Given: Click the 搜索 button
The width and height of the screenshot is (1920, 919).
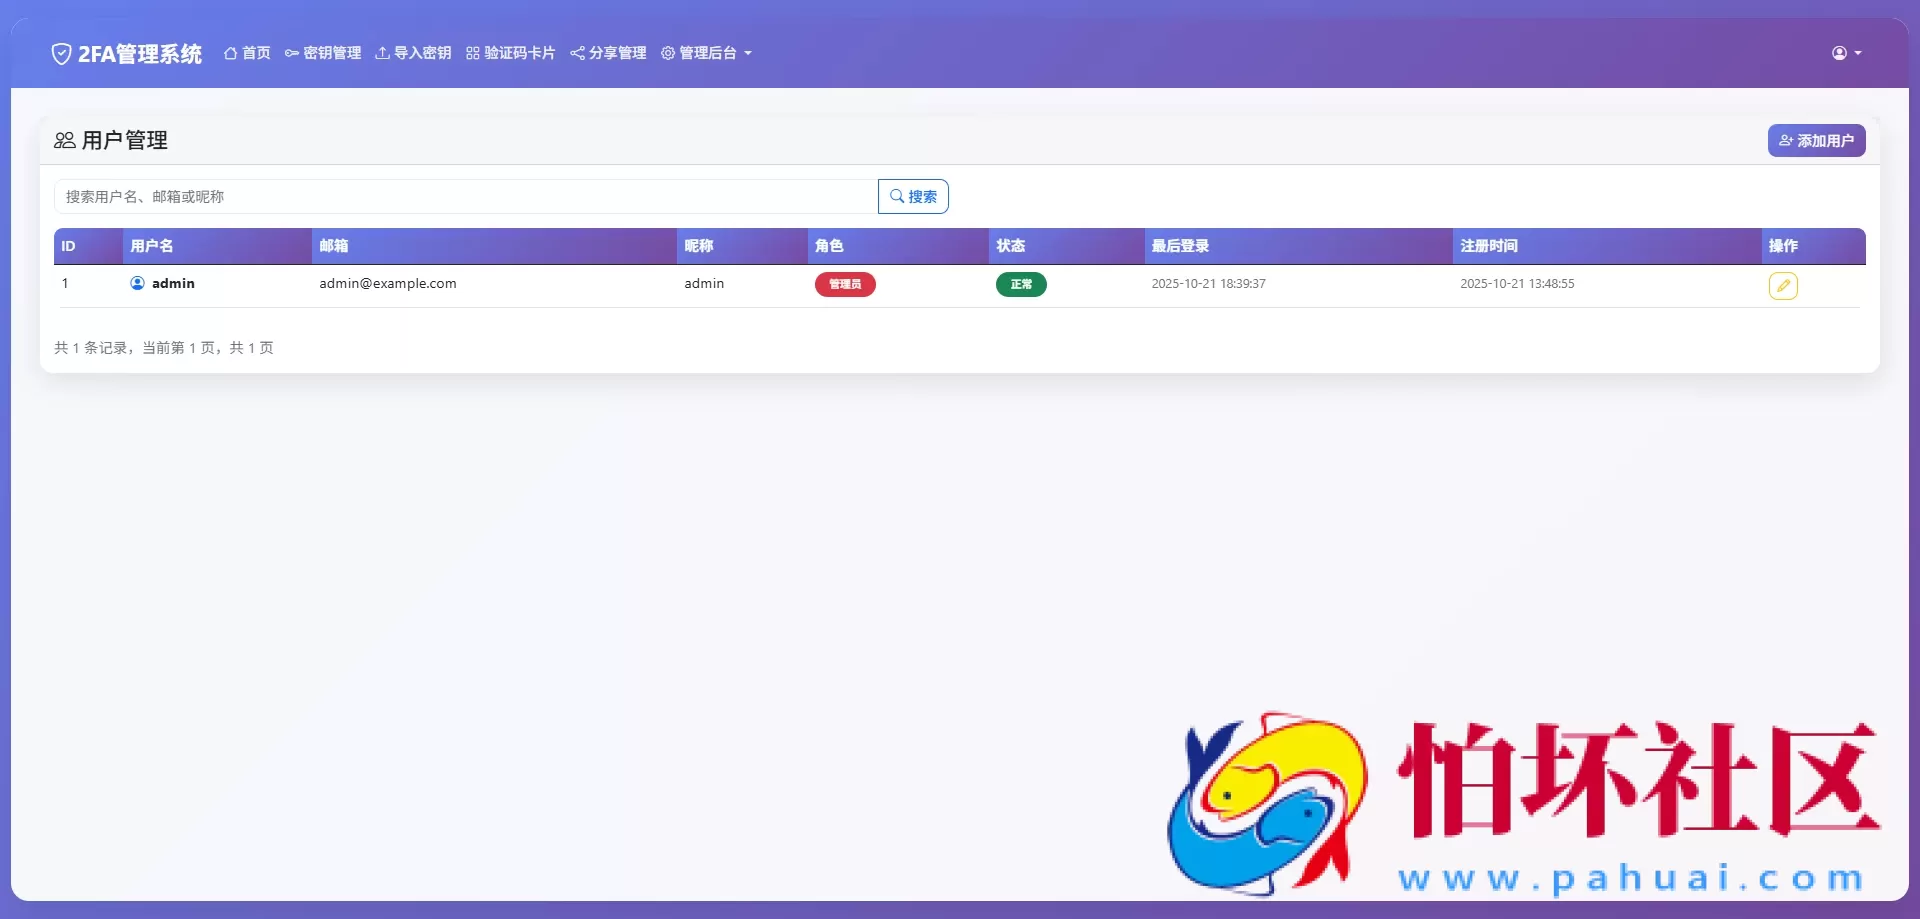Looking at the screenshot, I should click(x=913, y=196).
